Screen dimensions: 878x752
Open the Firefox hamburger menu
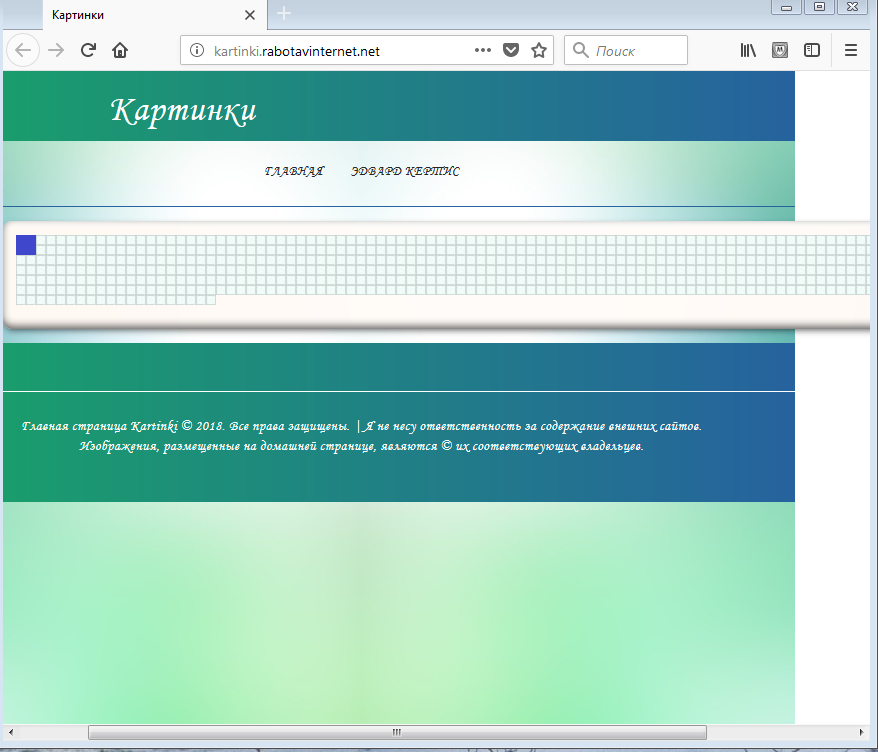pos(851,50)
